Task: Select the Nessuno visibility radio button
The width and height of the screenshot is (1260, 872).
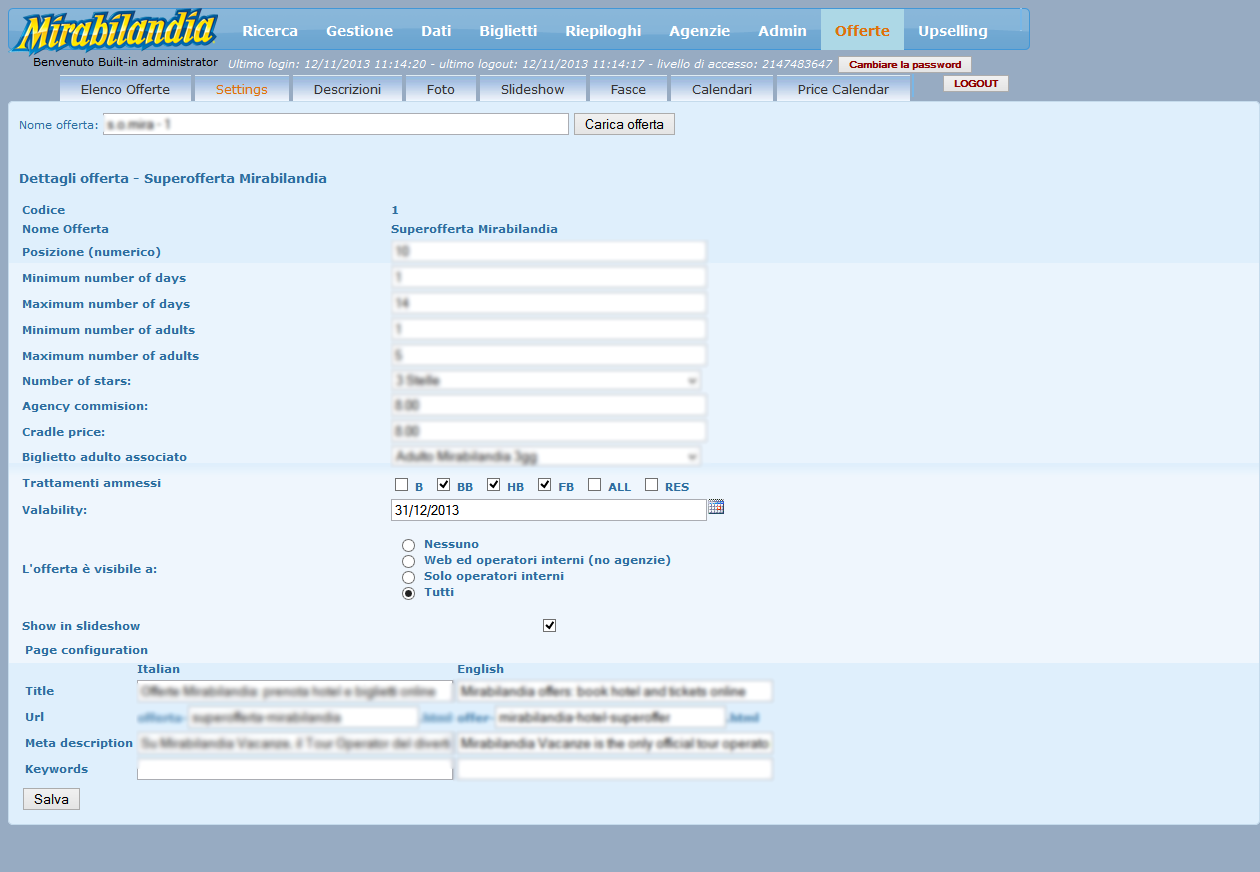Action: pos(408,545)
